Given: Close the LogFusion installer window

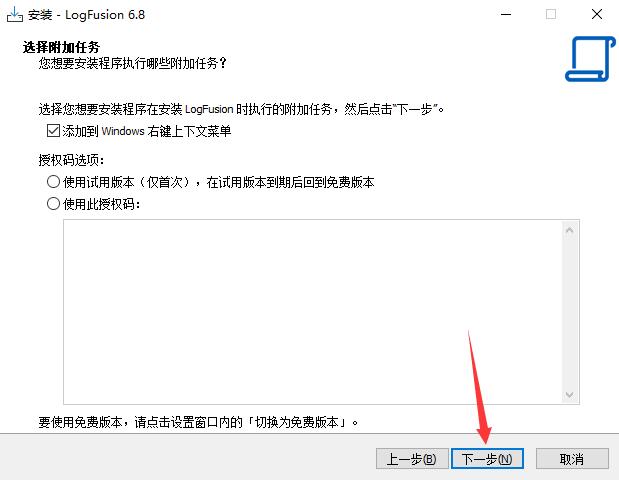Looking at the screenshot, I should click(x=597, y=15).
